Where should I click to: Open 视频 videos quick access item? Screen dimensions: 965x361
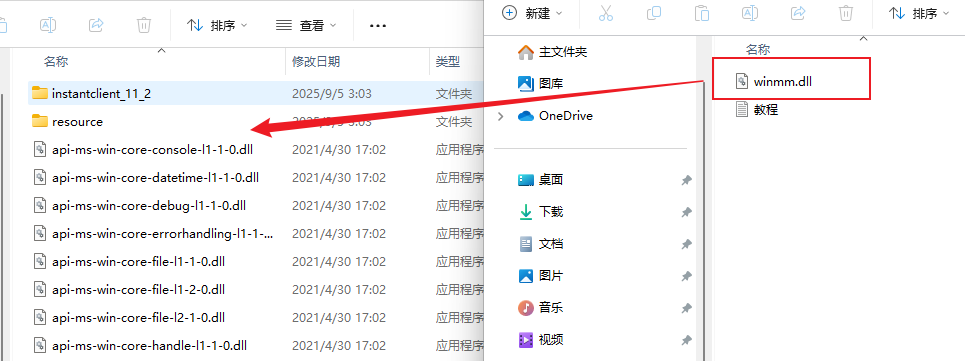[x=540, y=339]
